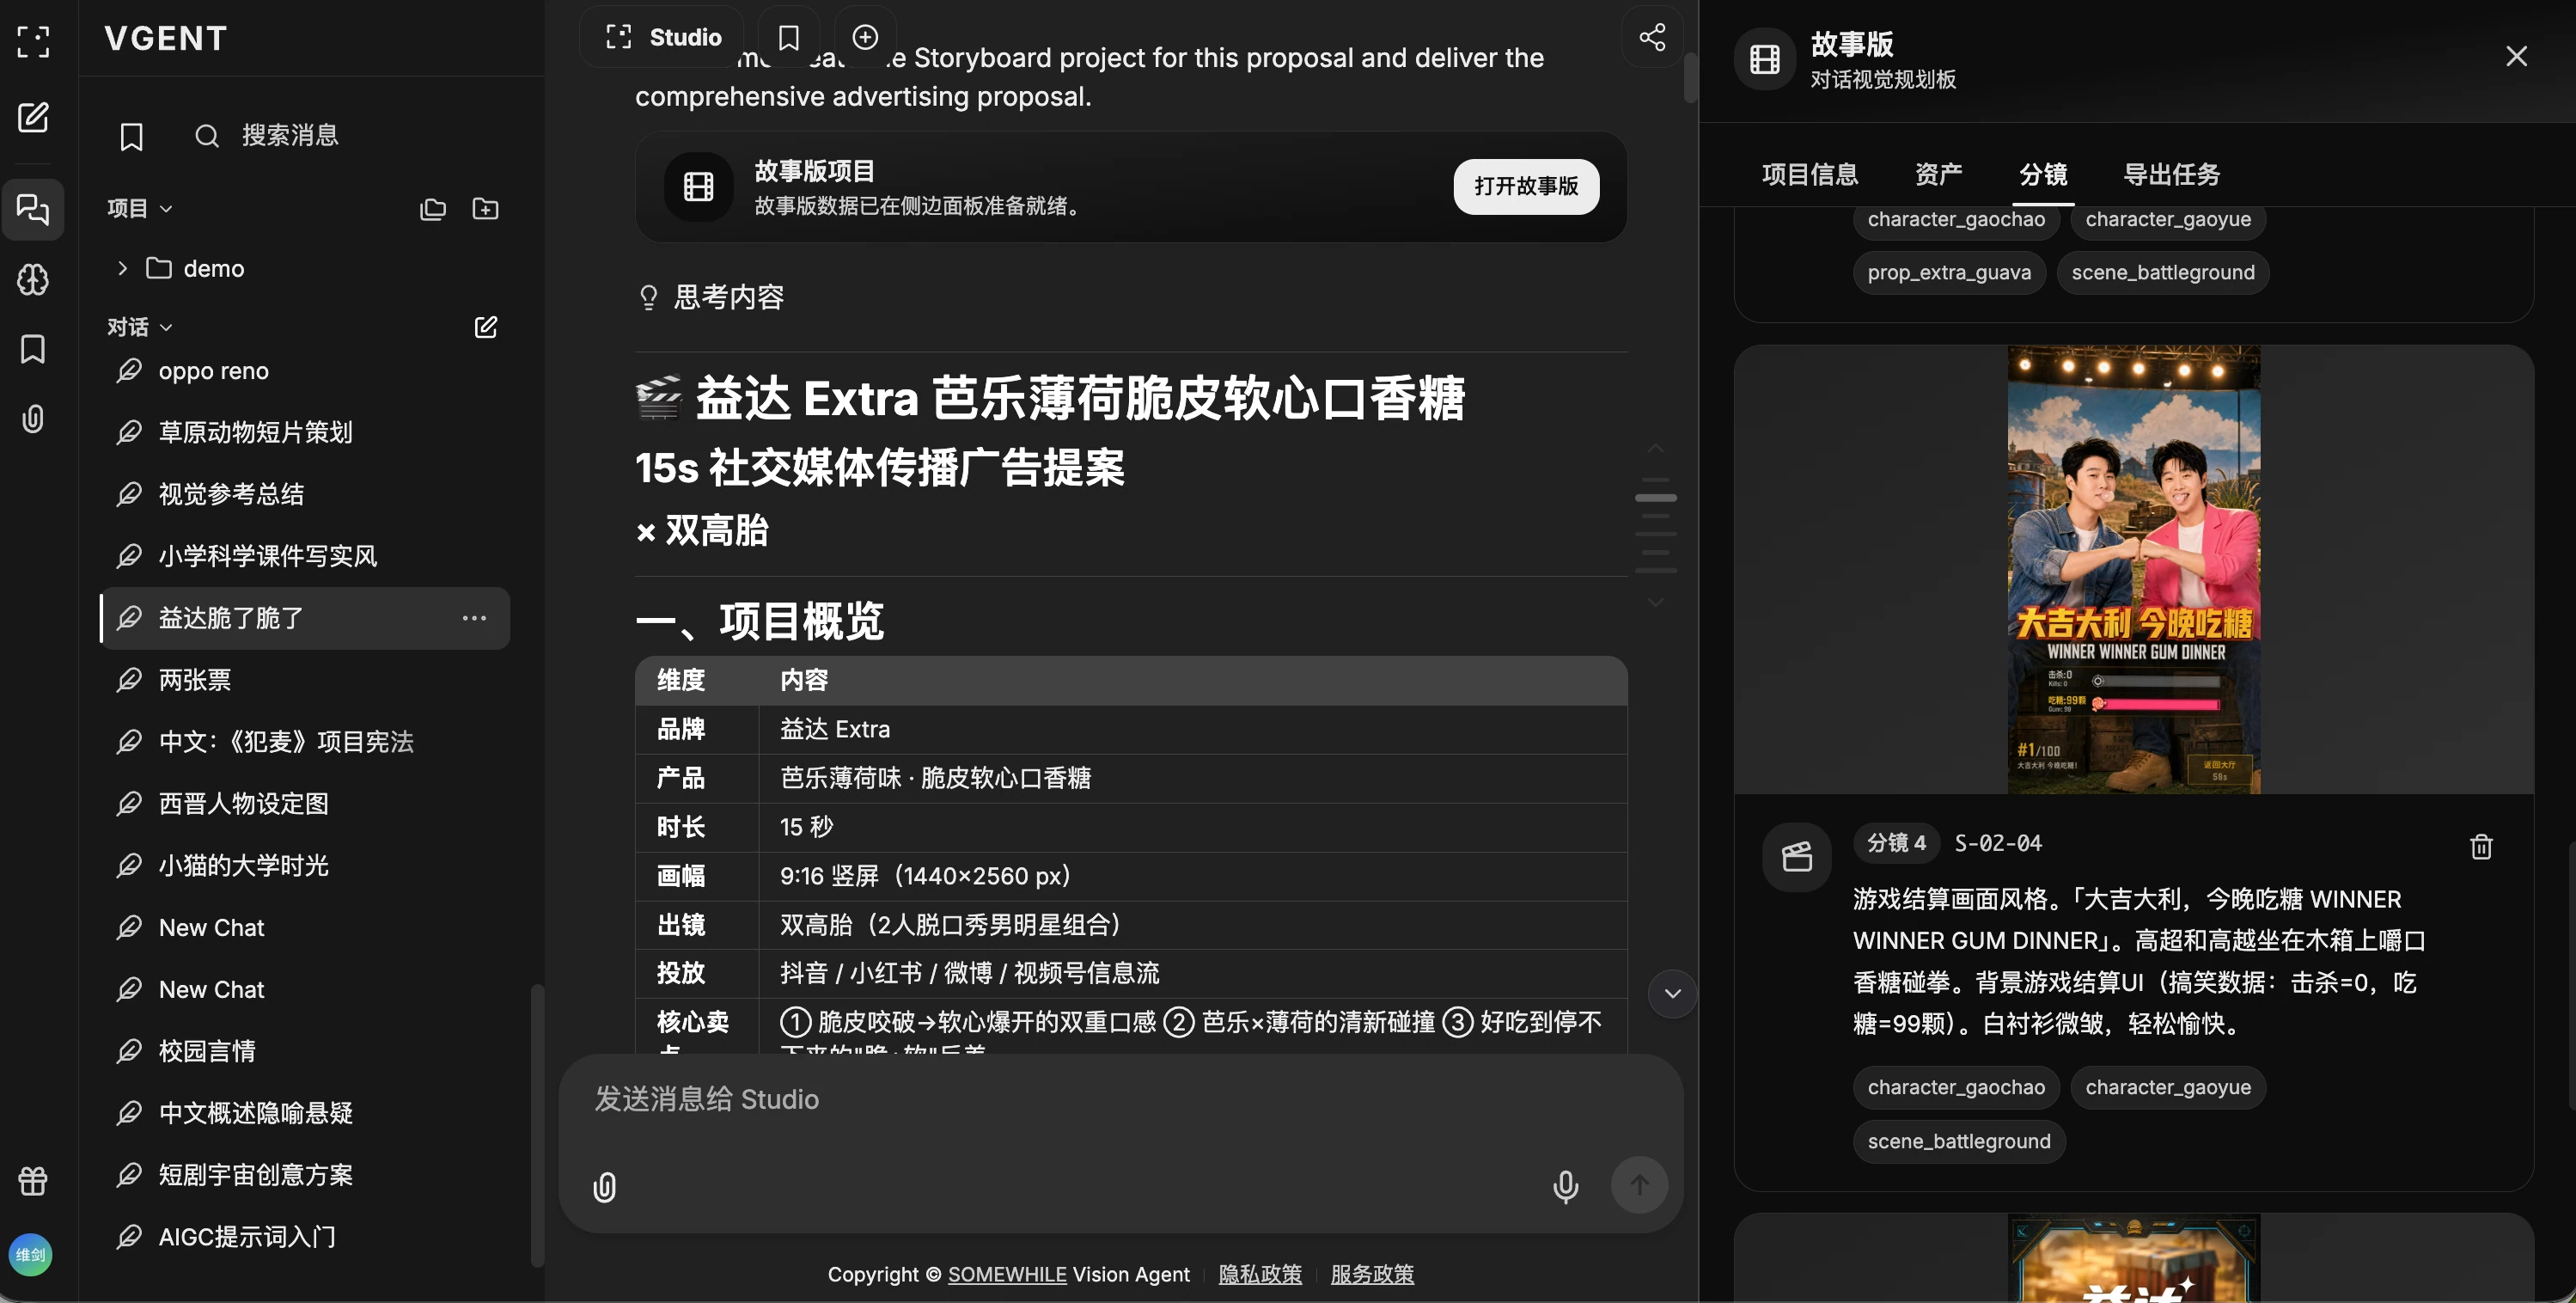Open the Studio mode selector
Image resolution: width=2576 pixels, height=1303 pixels.
click(x=662, y=37)
